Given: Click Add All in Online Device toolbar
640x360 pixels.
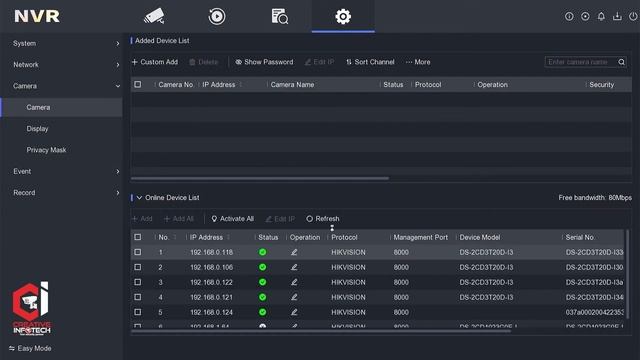Looking at the screenshot, I should click(179, 219).
